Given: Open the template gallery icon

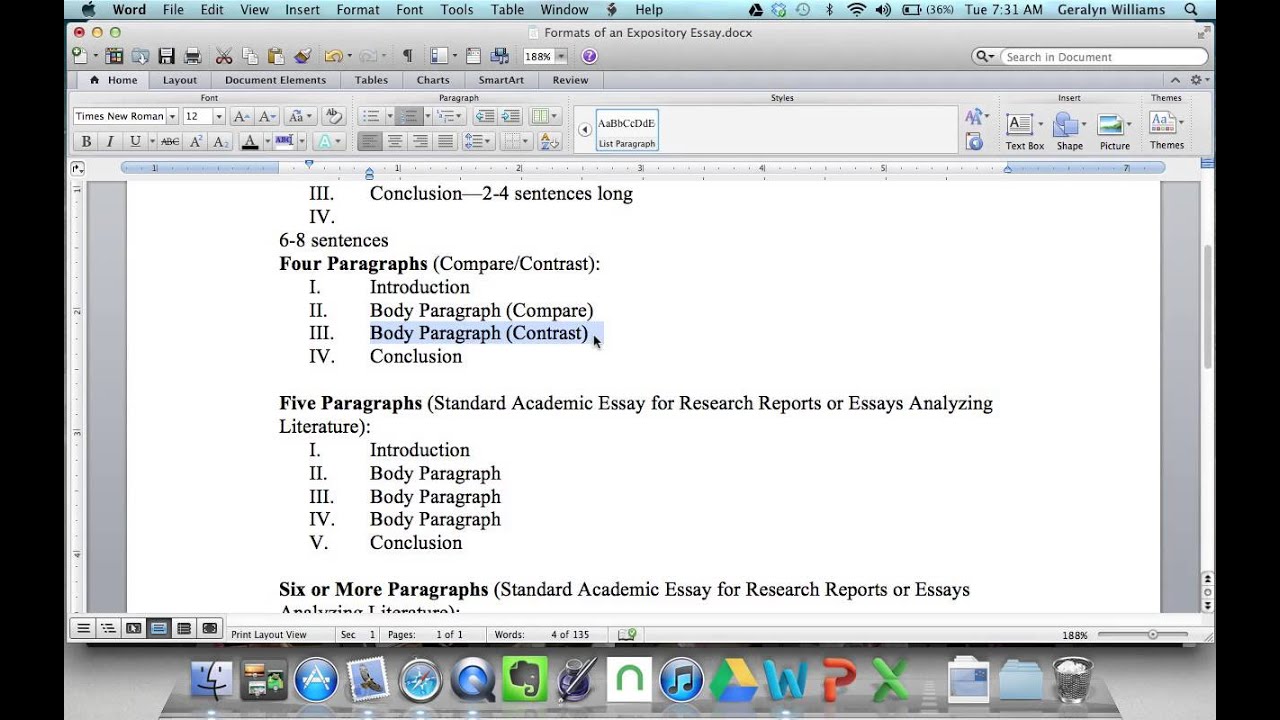Looking at the screenshot, I should coord(114,56).
